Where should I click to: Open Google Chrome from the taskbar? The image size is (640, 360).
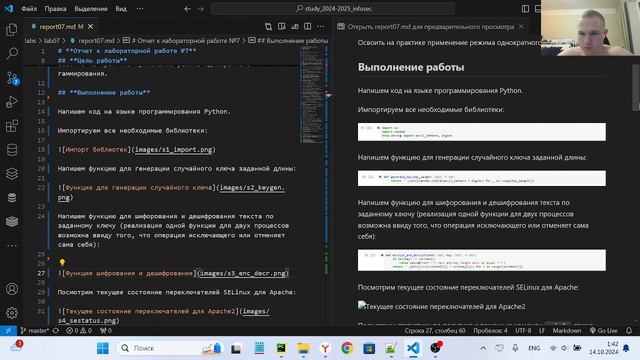click(347, 348)
